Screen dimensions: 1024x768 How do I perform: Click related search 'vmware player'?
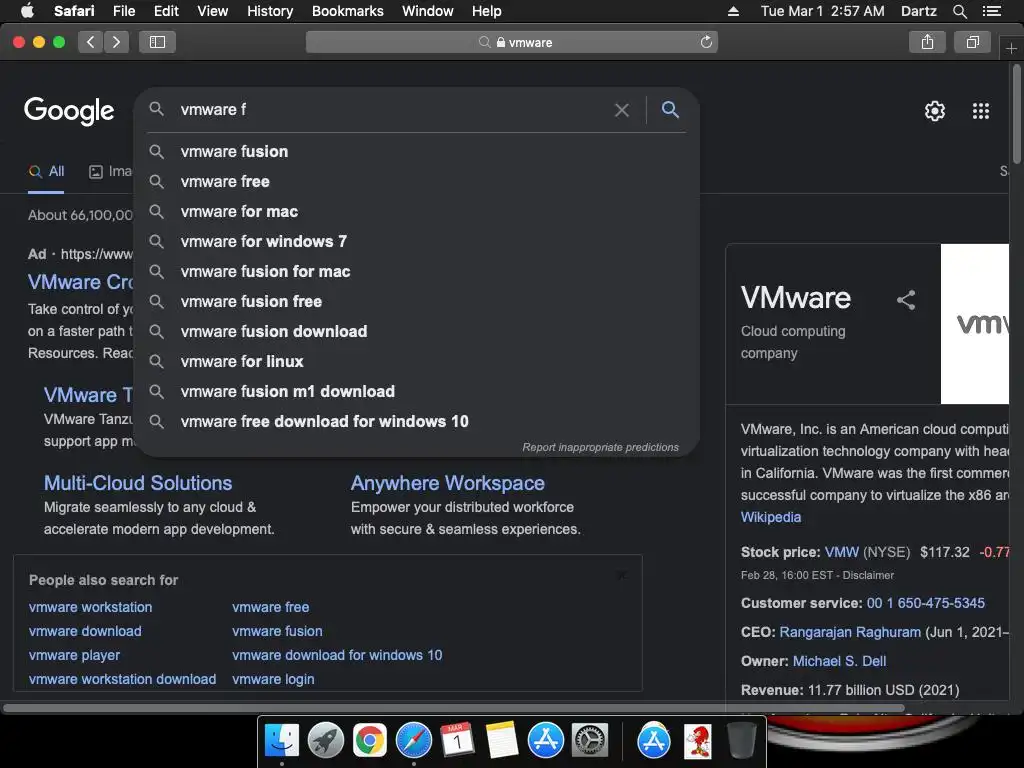[x=74, y=656]
